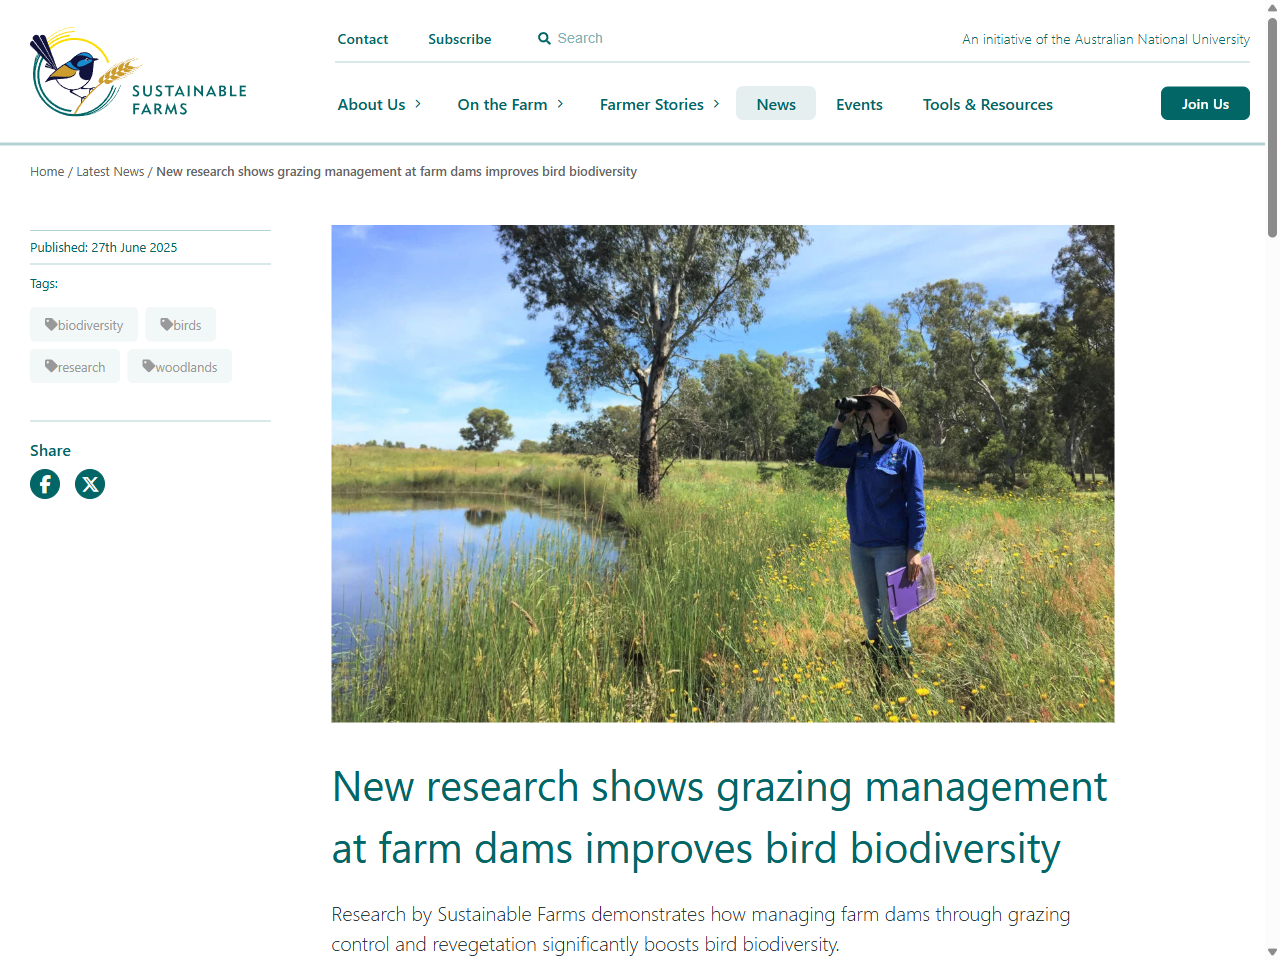Click the birds tag icon
Screen dimensions: 1280x960
coord(166,324)
